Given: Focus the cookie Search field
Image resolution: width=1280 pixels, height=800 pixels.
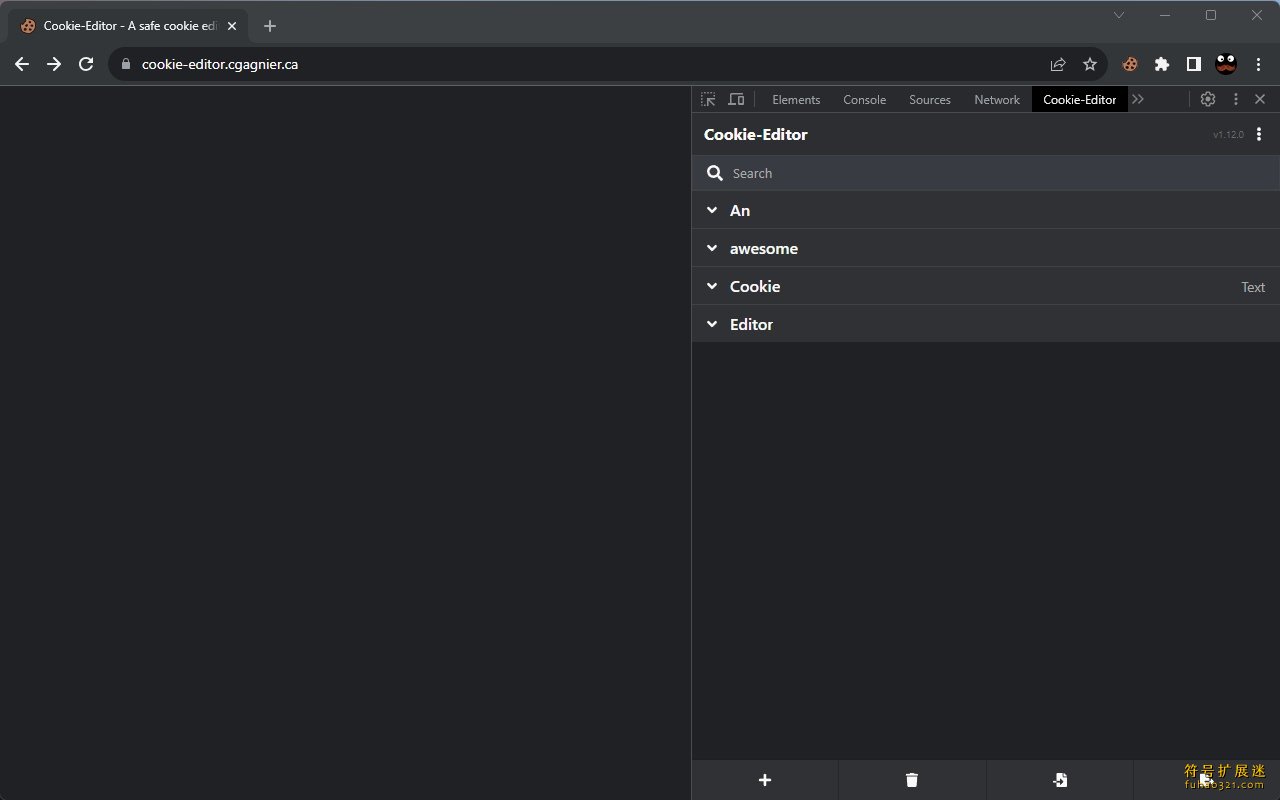Looking at the screenshot, I should [986, 173].
